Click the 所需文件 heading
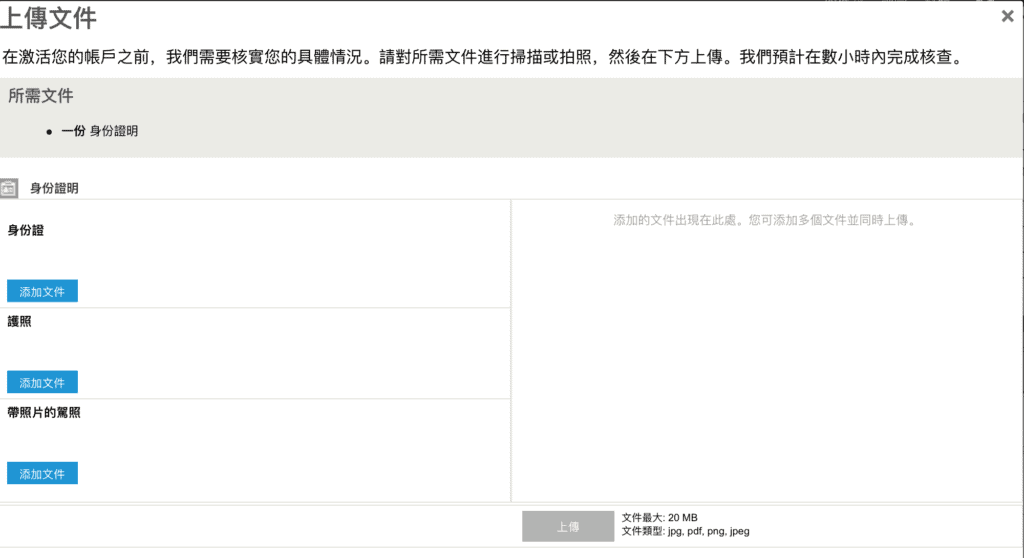1024x558 pixels. click(40, 96)
